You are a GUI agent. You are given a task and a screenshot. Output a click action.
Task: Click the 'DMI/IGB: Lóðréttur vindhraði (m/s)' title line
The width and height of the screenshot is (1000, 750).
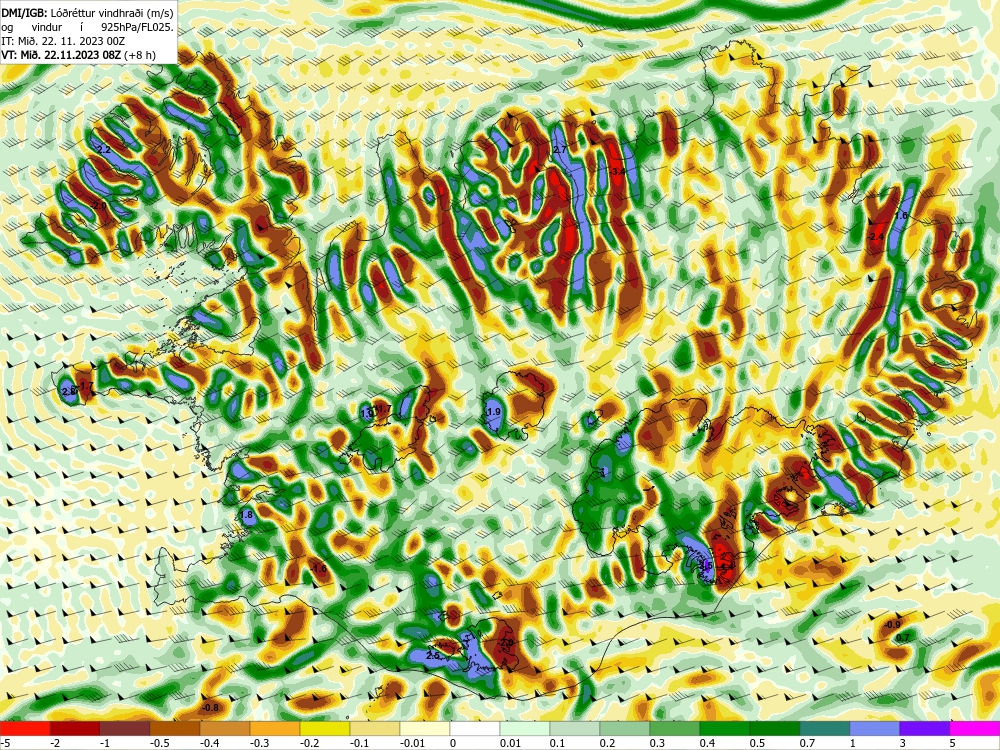(x=87, y=12)
